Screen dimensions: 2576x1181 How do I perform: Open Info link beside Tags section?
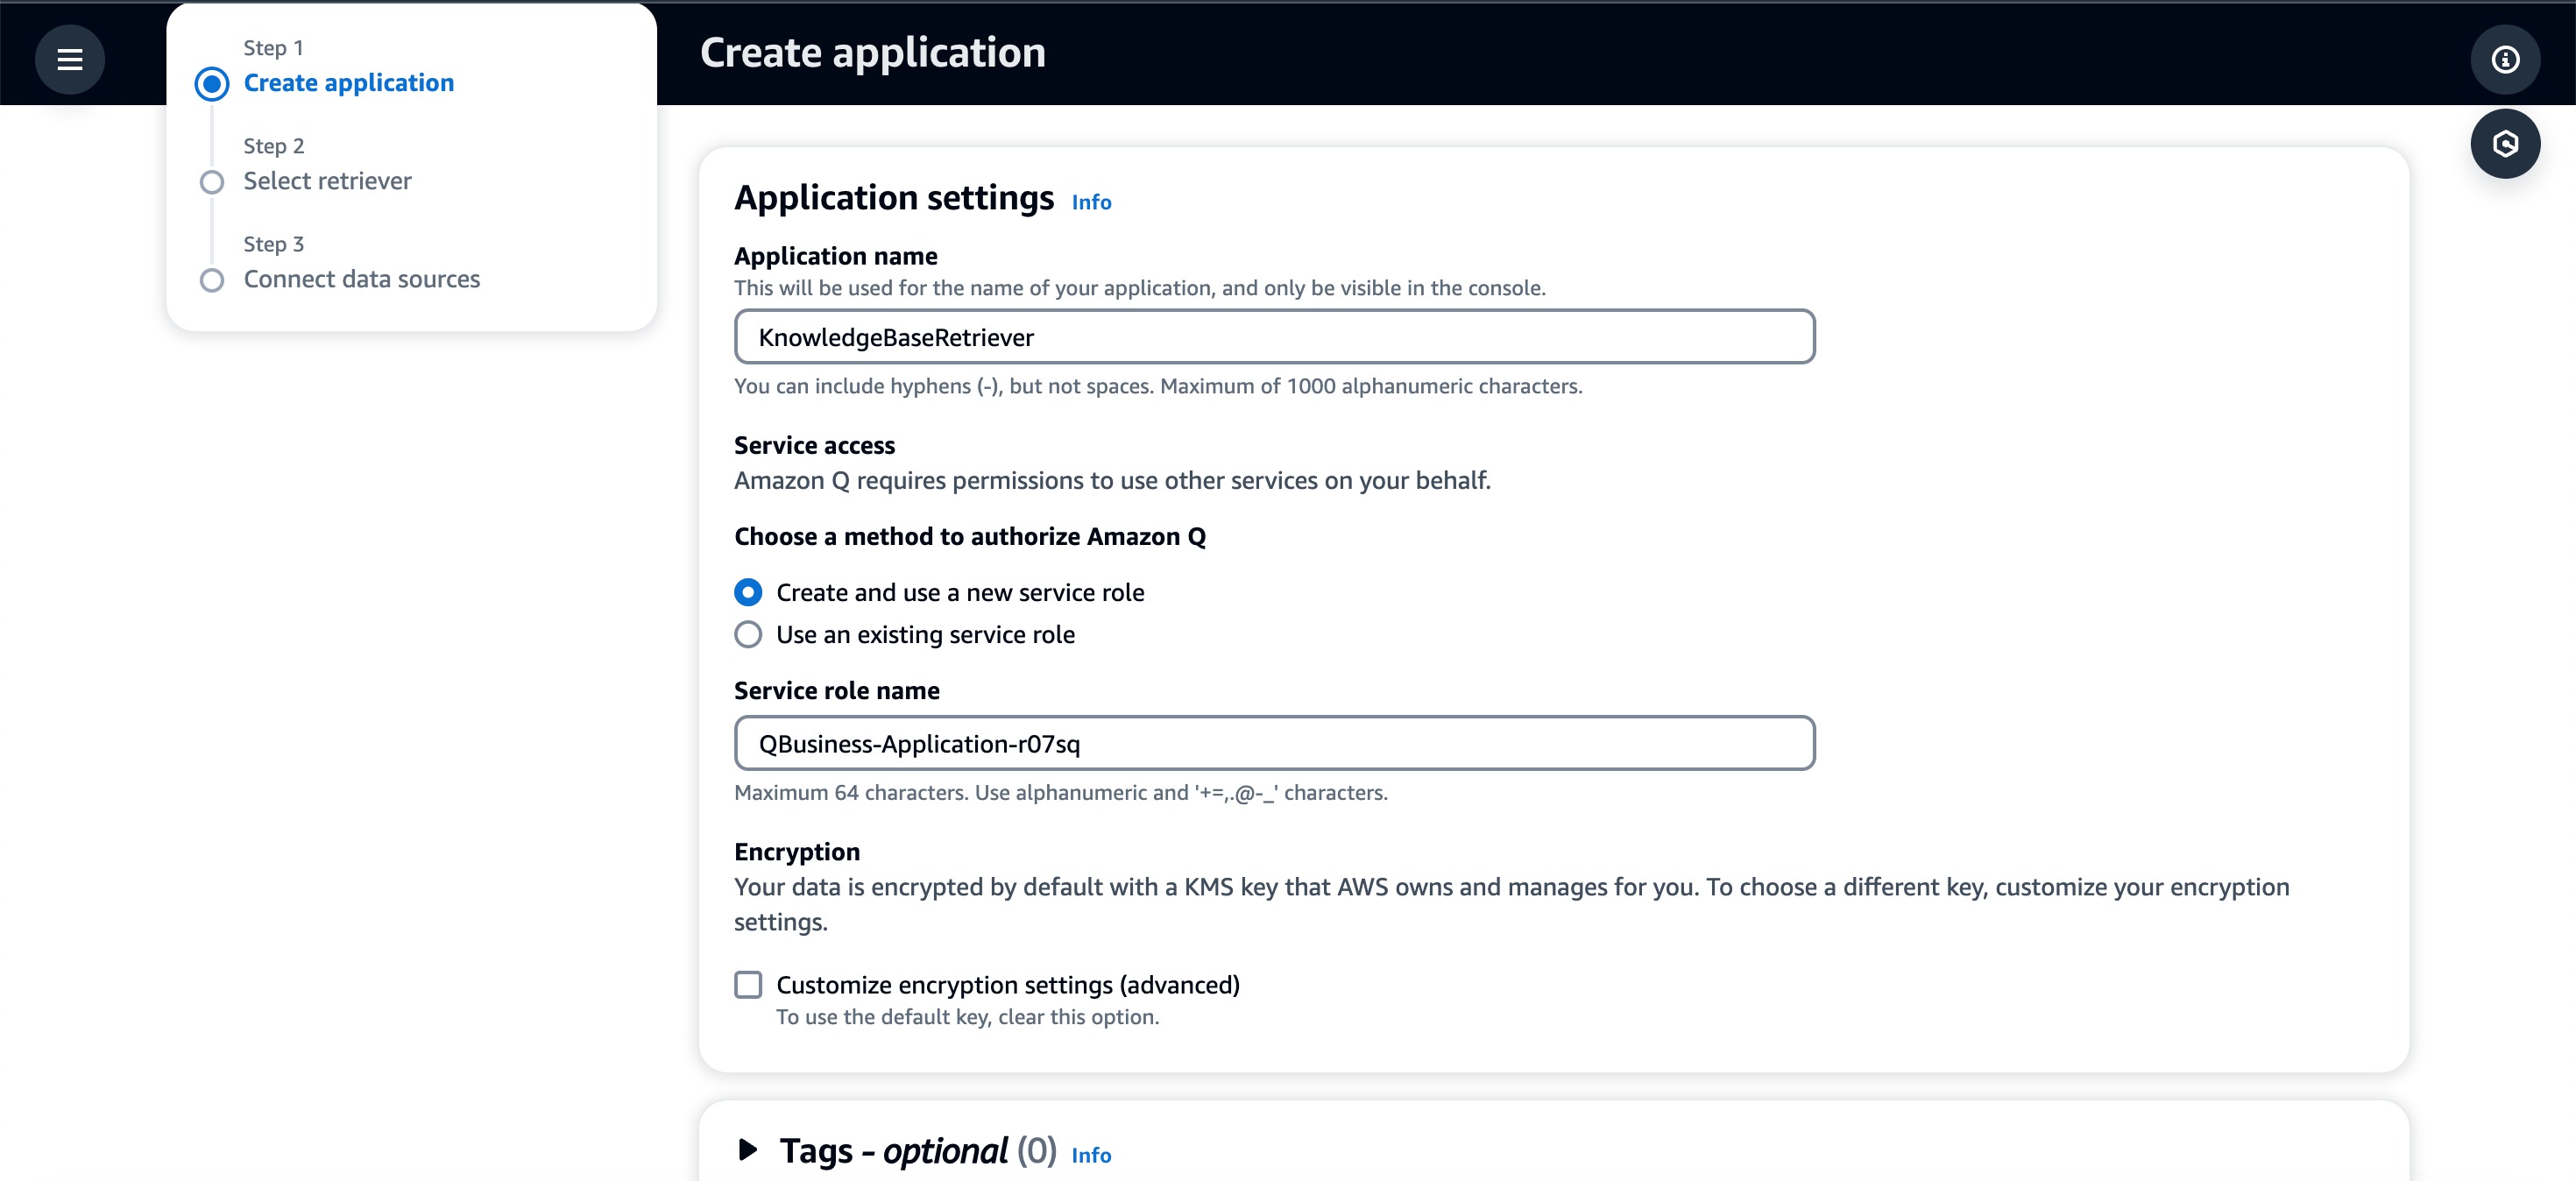1091,1155
